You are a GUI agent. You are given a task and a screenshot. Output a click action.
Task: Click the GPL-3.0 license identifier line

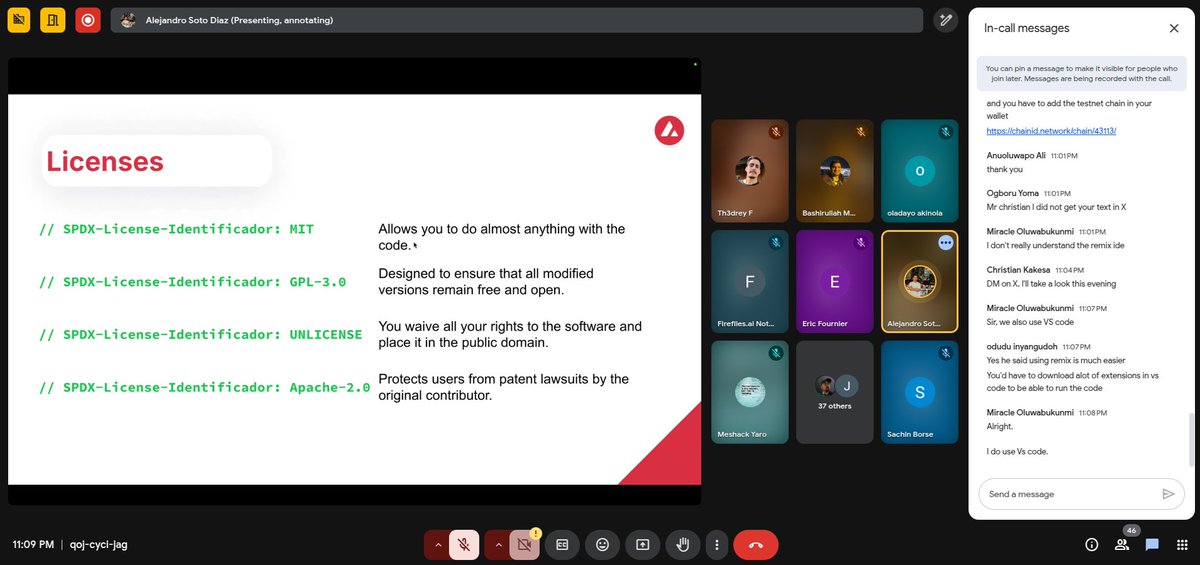point(192,282)
